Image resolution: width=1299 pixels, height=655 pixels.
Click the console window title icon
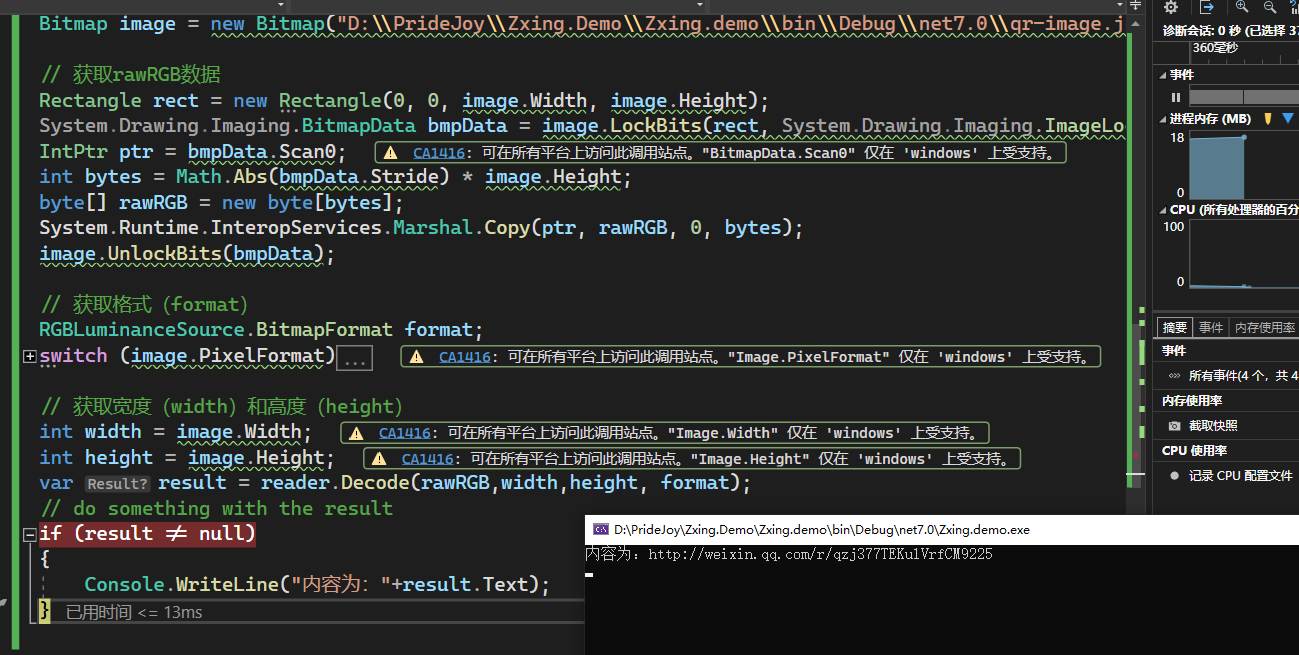[x=601, y=530]
